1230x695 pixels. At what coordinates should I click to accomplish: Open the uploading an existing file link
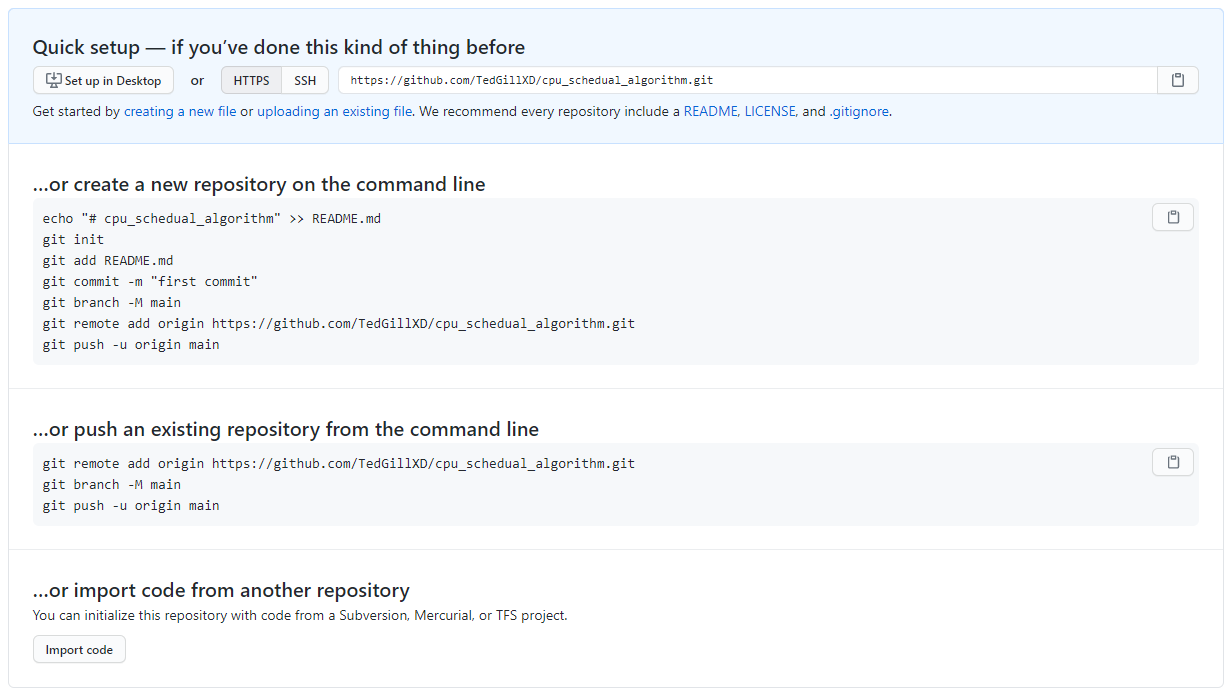(x=335, y=112)
